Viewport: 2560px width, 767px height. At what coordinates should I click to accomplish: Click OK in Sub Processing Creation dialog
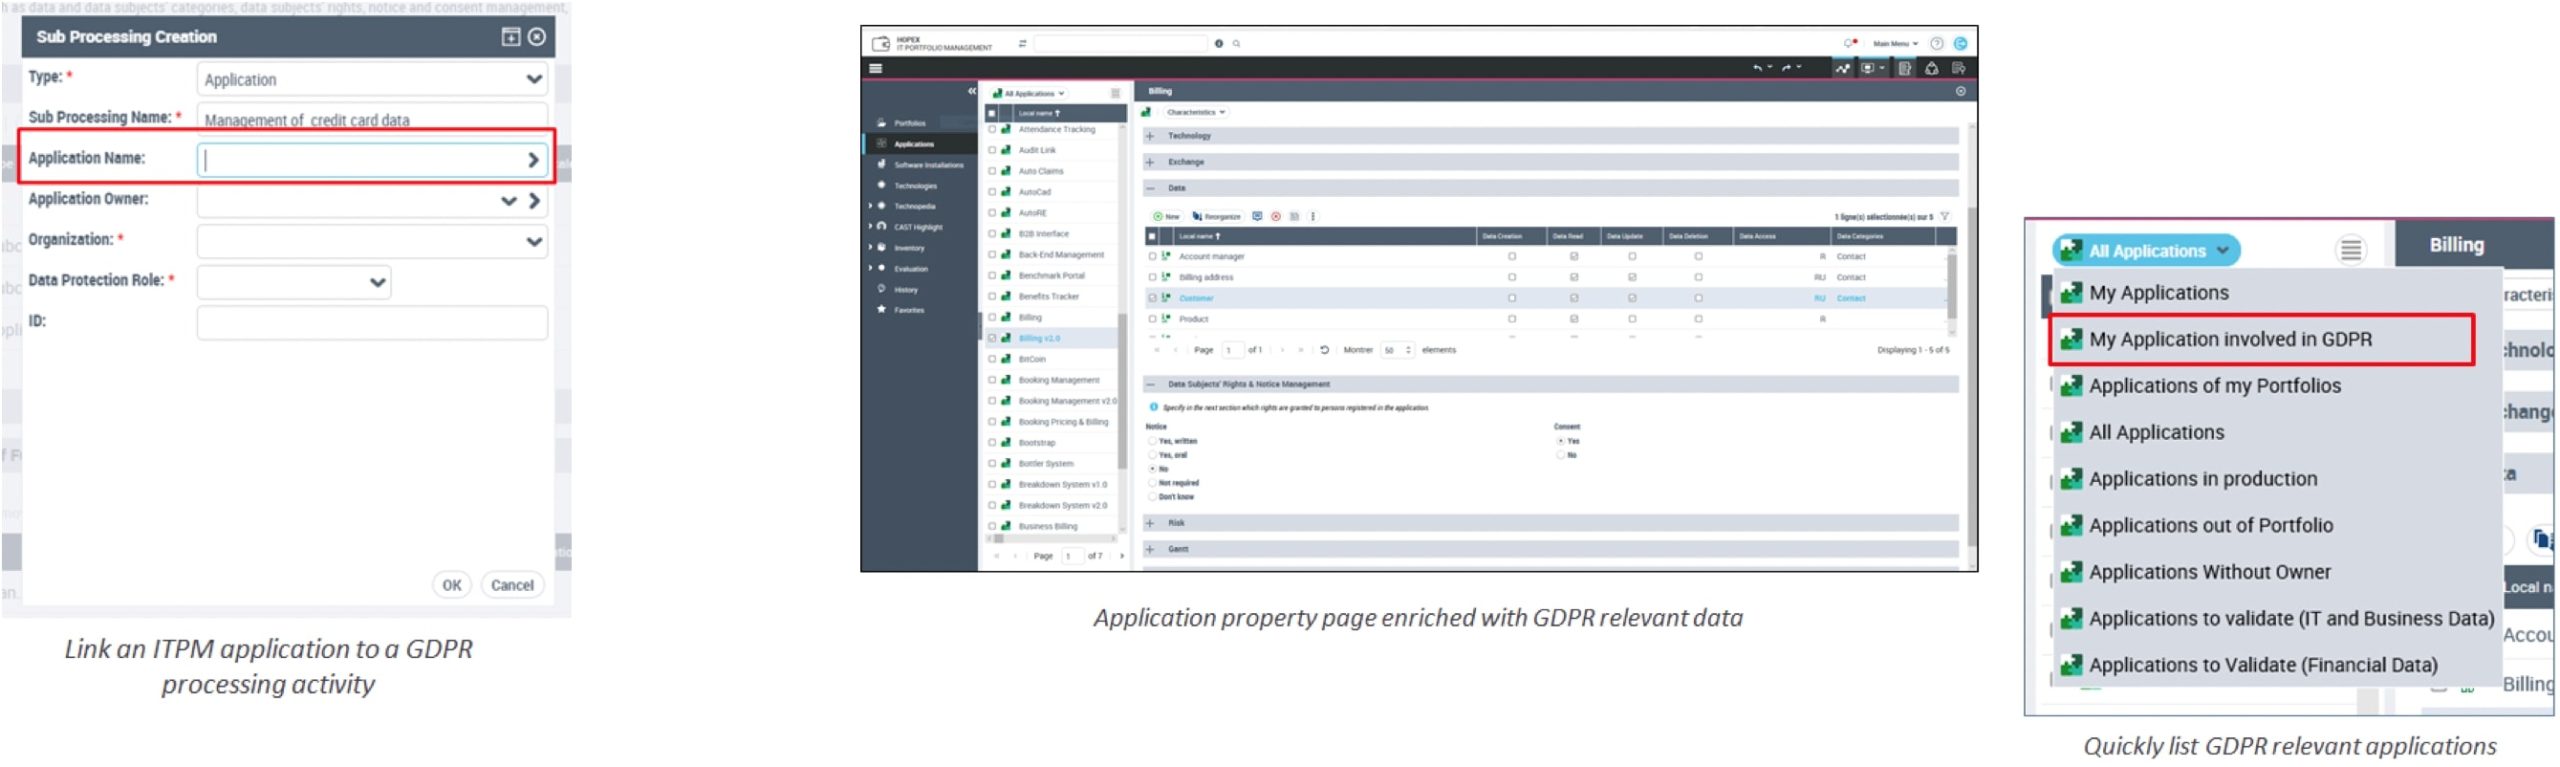coord(452,585)
